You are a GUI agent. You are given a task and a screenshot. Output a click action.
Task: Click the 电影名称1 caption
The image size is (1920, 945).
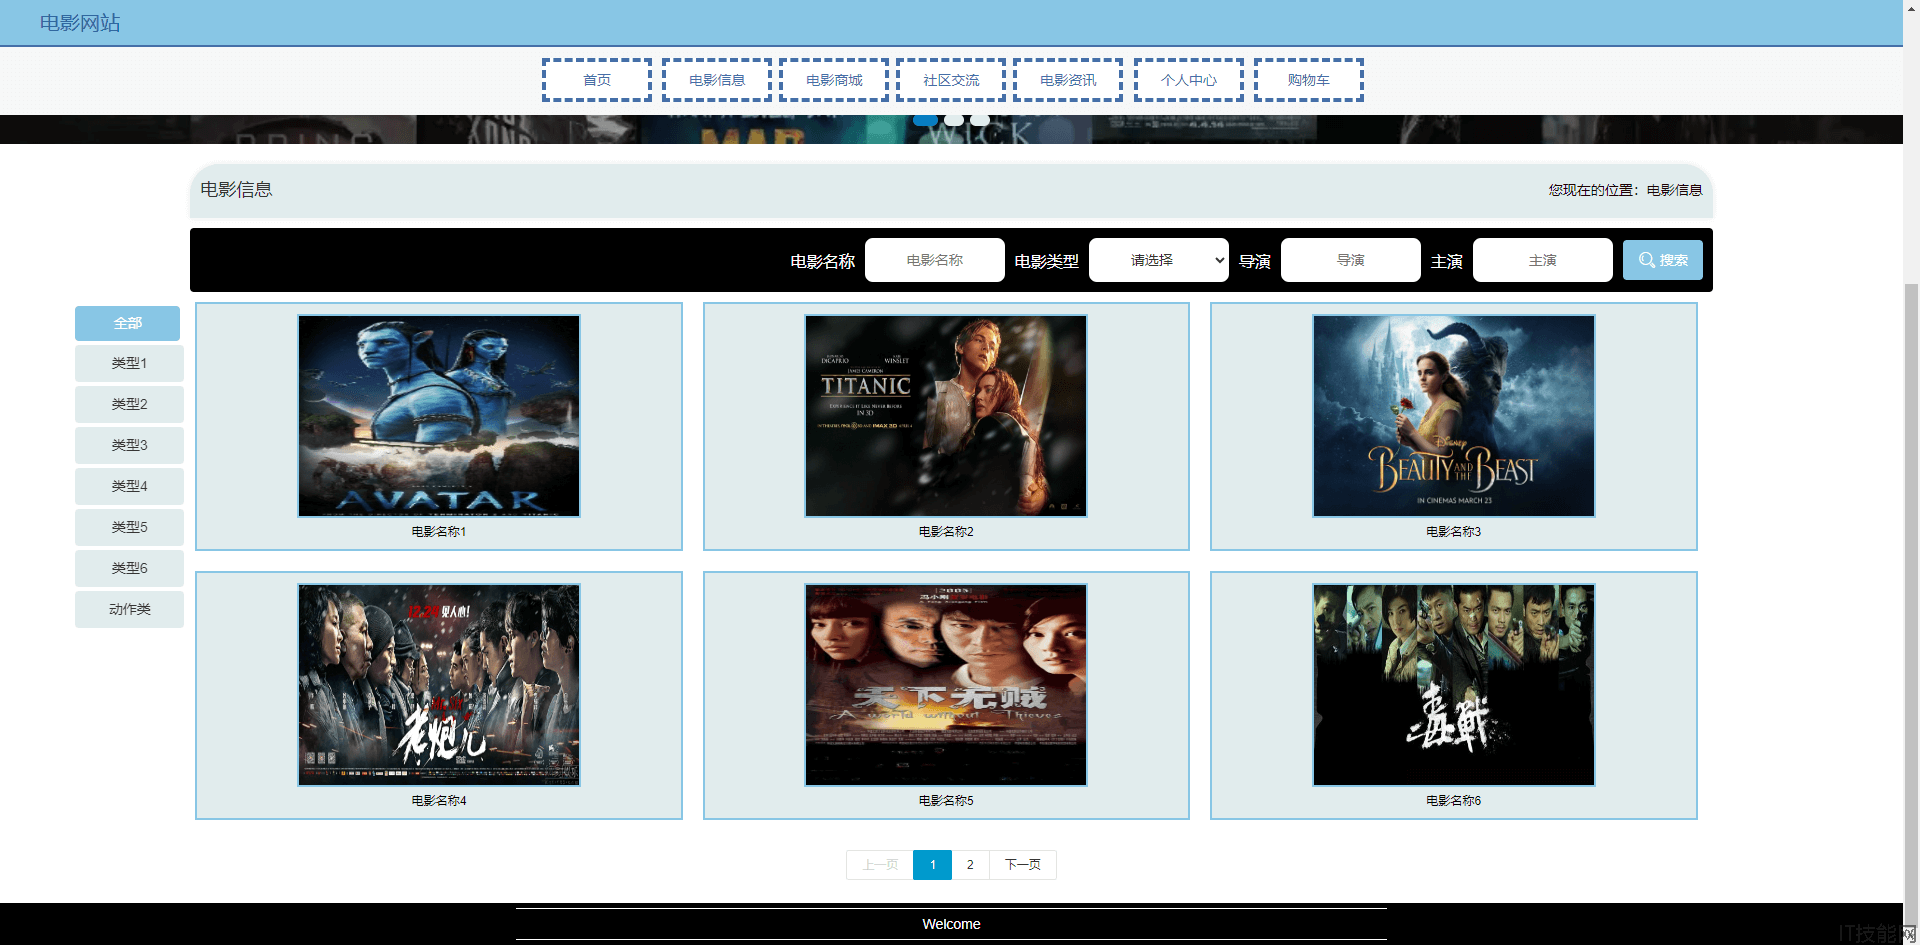[439, 532]
